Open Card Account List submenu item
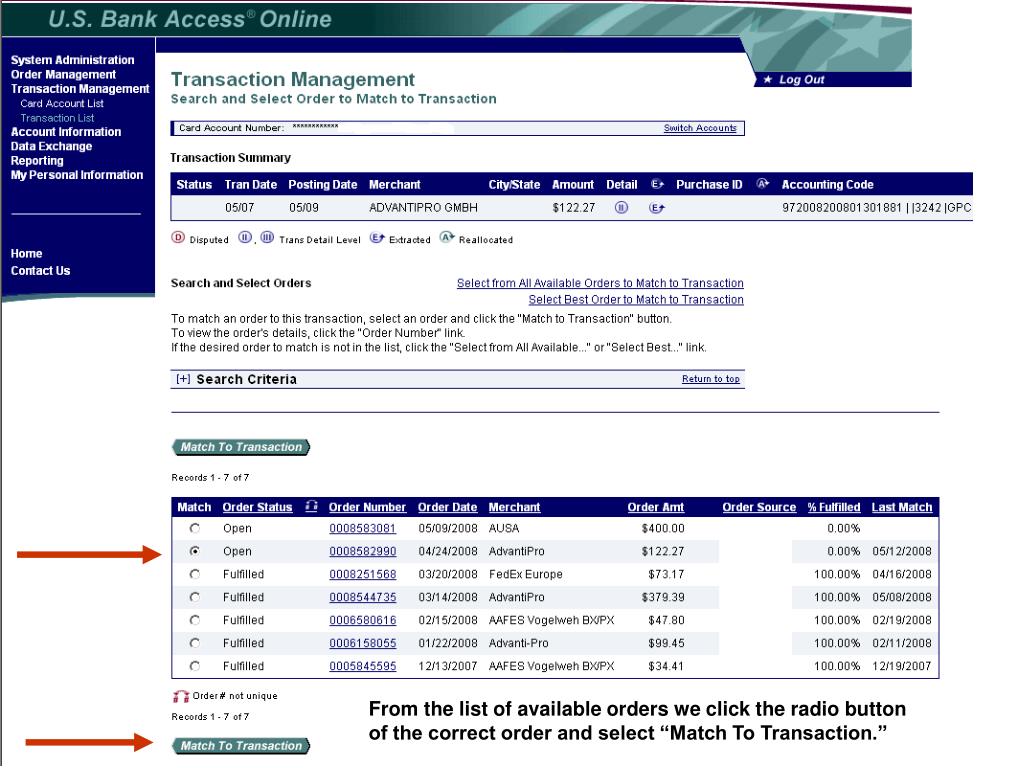The height and width of the screenshot is (768, 1024). (x=62, y=103)
